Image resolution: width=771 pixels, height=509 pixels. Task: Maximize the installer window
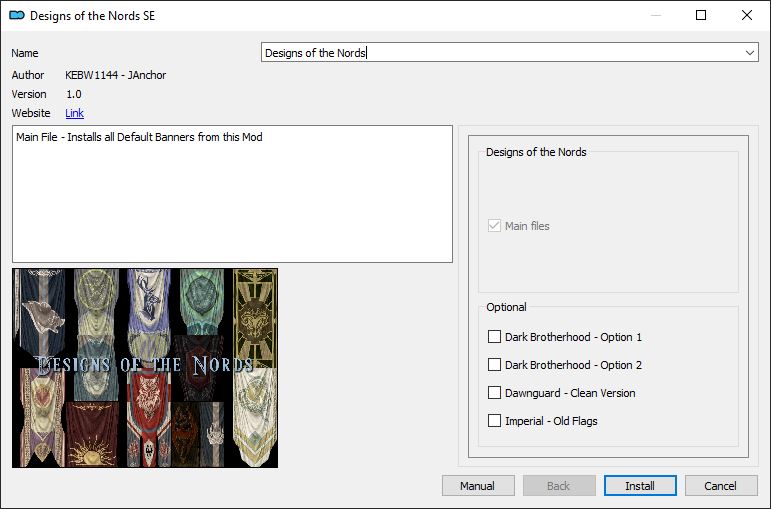coord(701,15)
